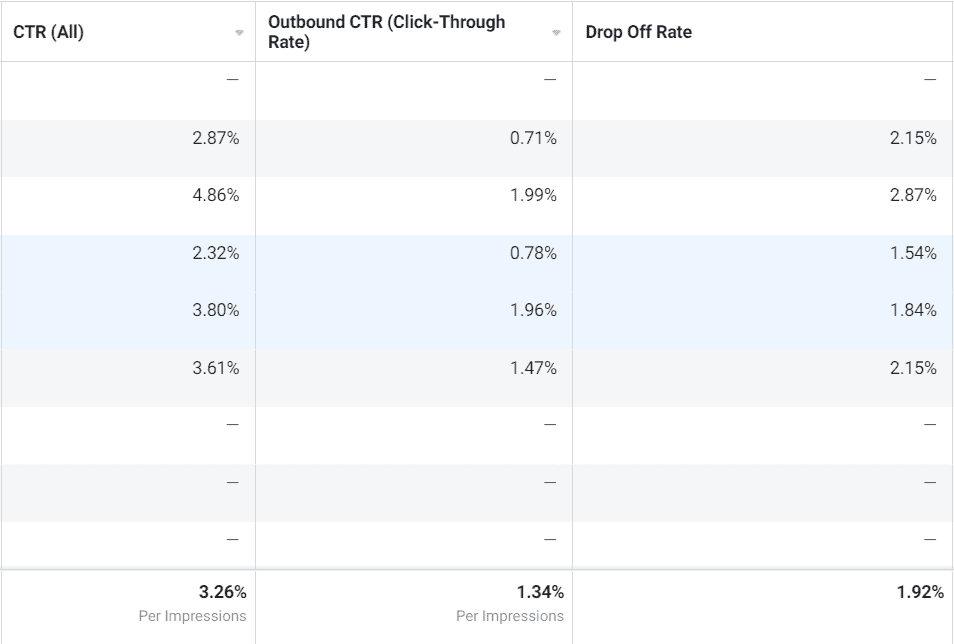This screenshot has height=644, width=954.
Task: Select the 1.54% Drop Off Rate cell
Action: click(913, 253)
